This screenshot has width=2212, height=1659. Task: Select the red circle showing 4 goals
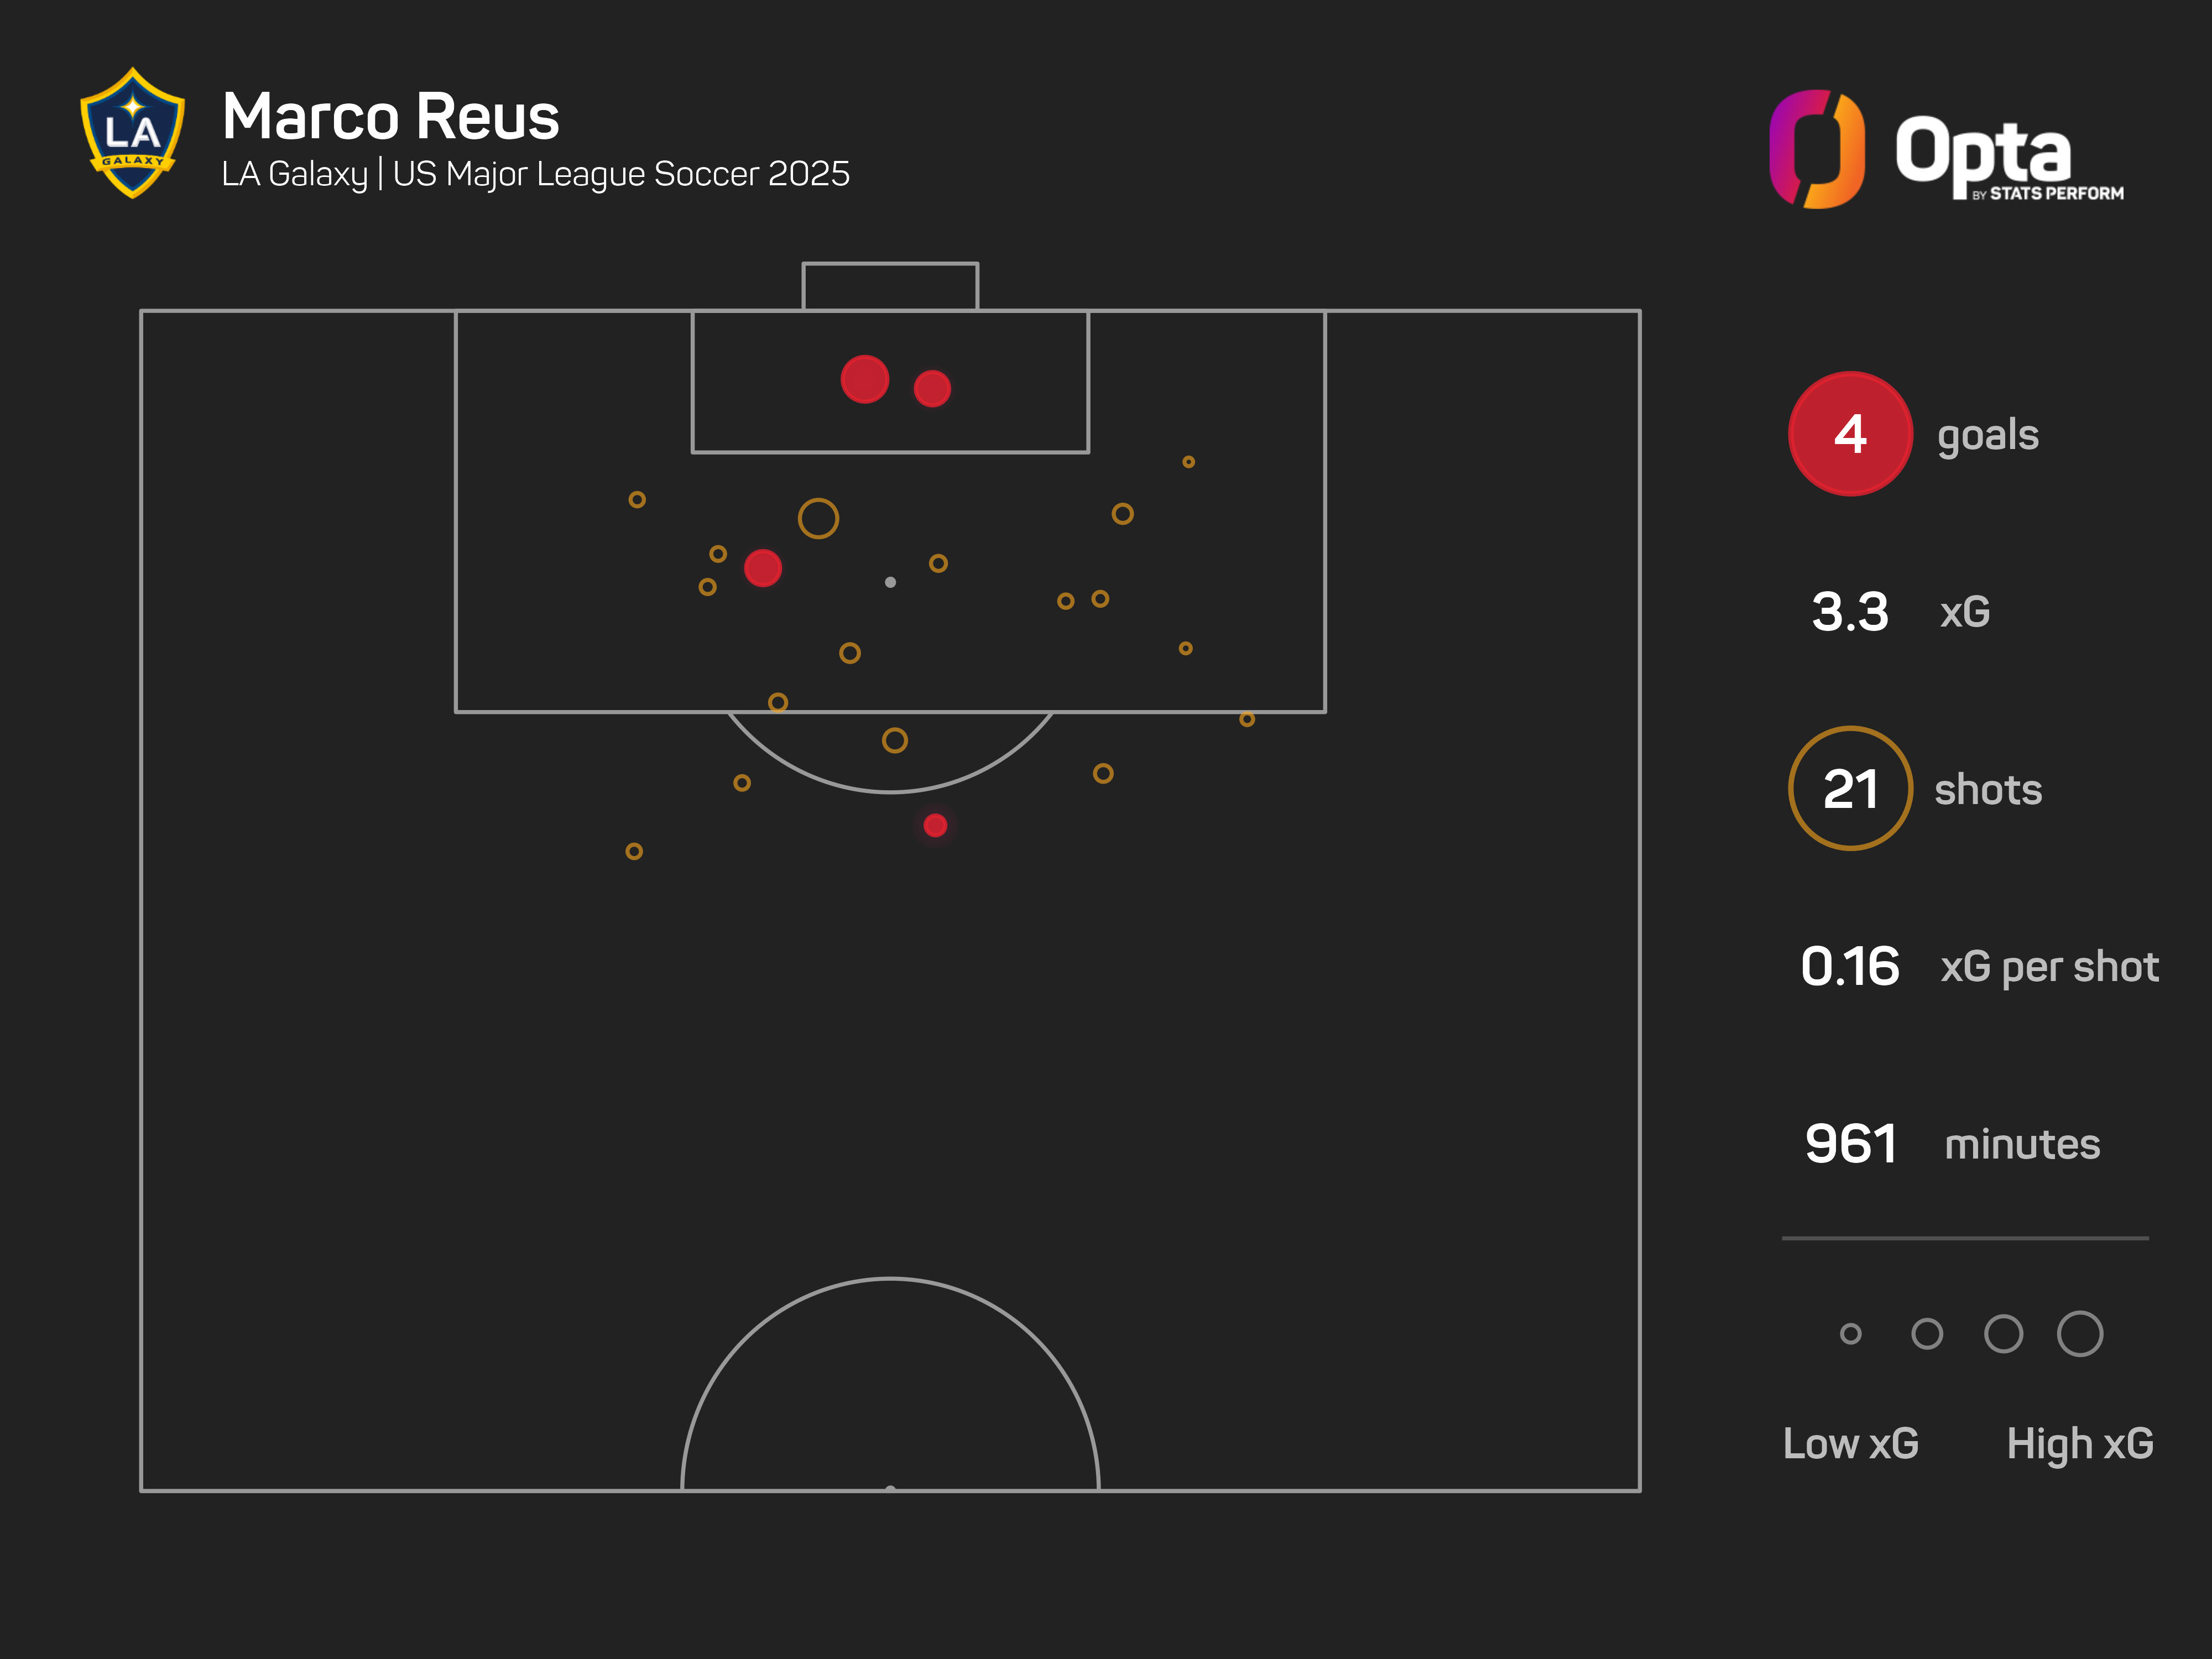(1849, 434)
